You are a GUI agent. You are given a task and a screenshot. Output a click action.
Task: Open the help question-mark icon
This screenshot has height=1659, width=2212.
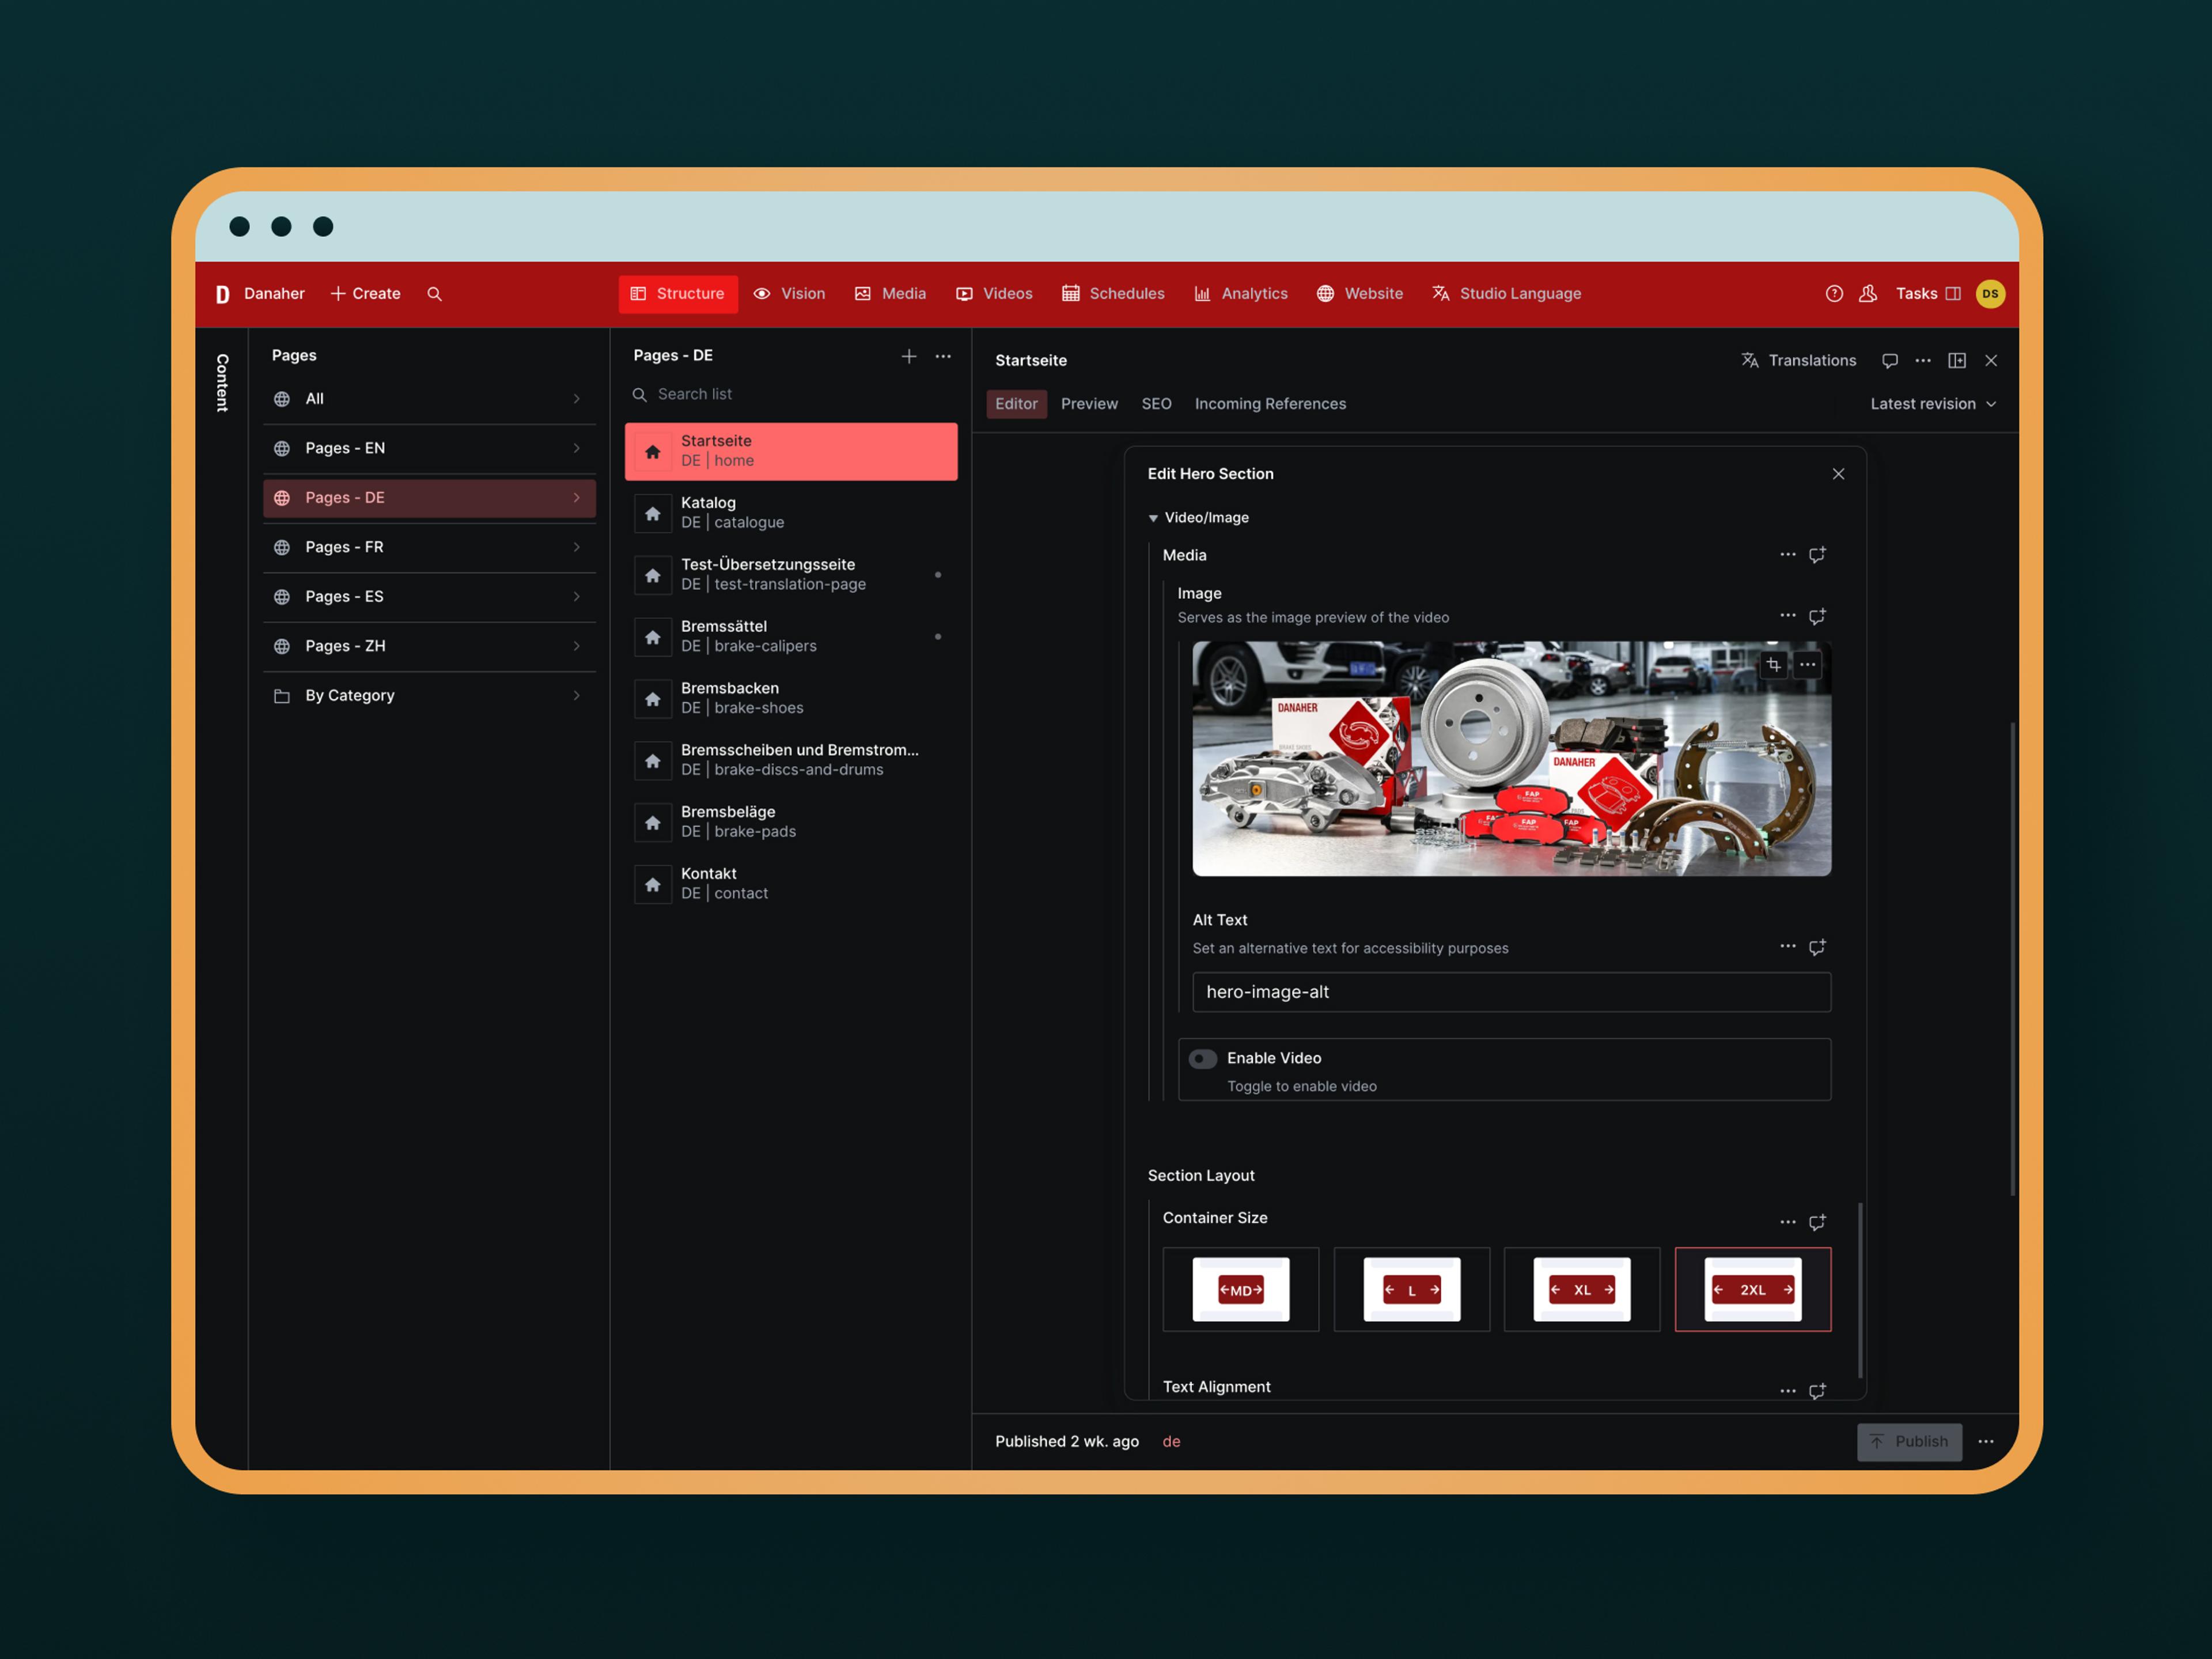point(1834,294)
